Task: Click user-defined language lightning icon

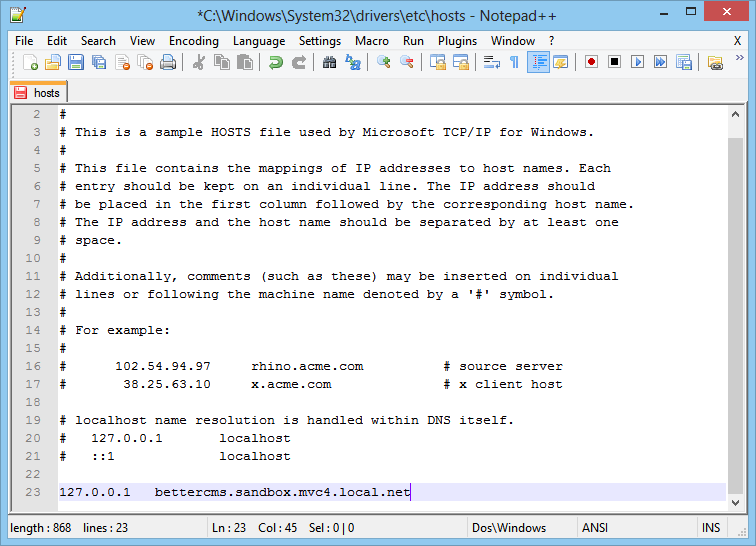Action: click(561, 63)
